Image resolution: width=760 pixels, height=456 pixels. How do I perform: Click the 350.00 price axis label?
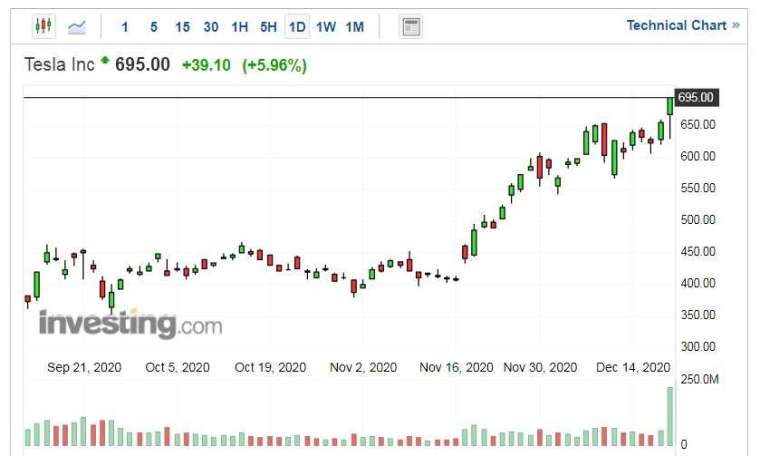(x=697, y=315)
